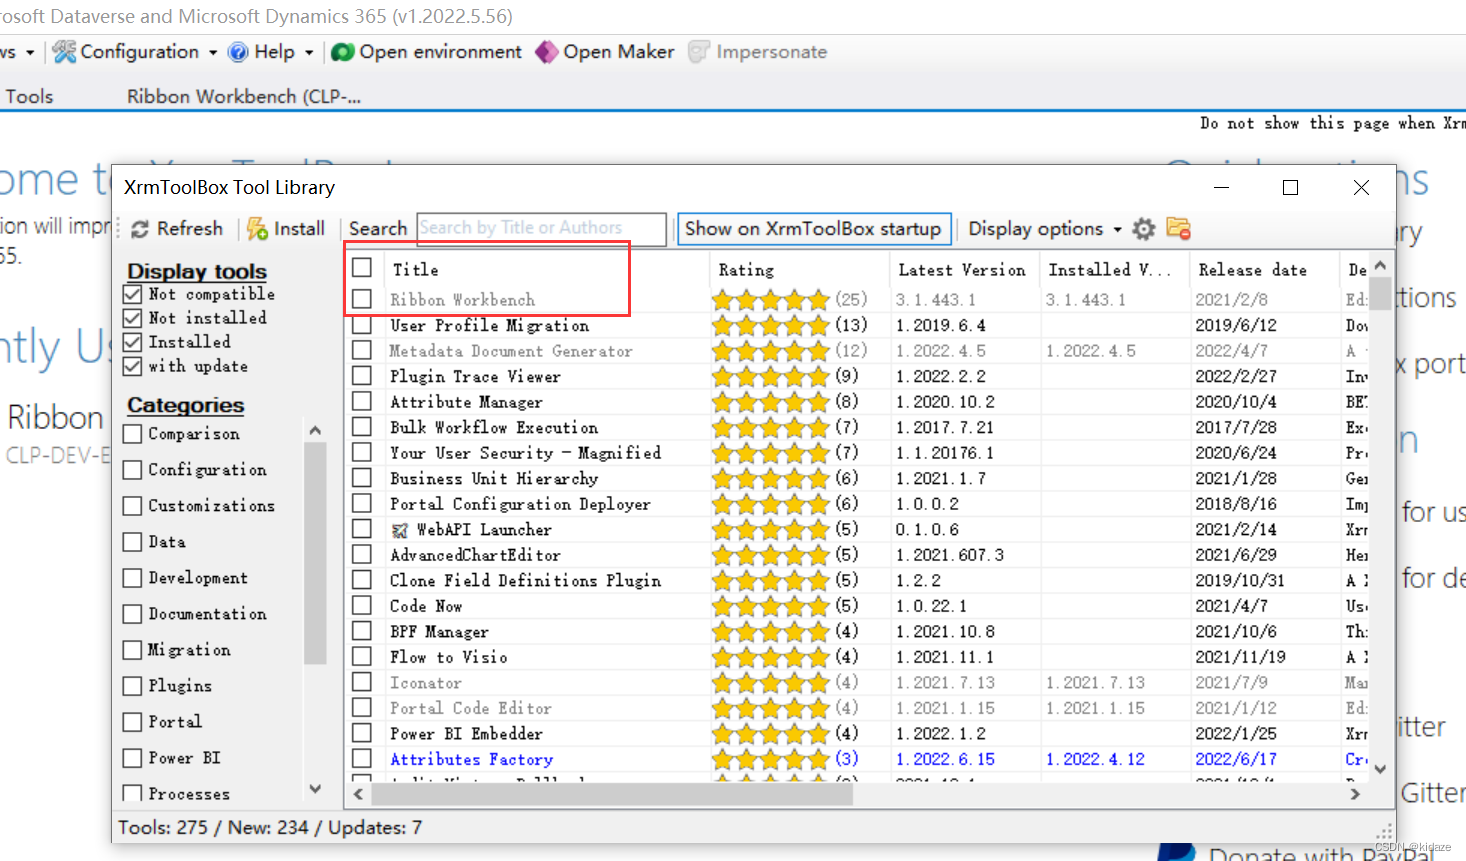
Task: Check the Ribbon Workbench row checkbox
Action: click(x=363, y=299)
